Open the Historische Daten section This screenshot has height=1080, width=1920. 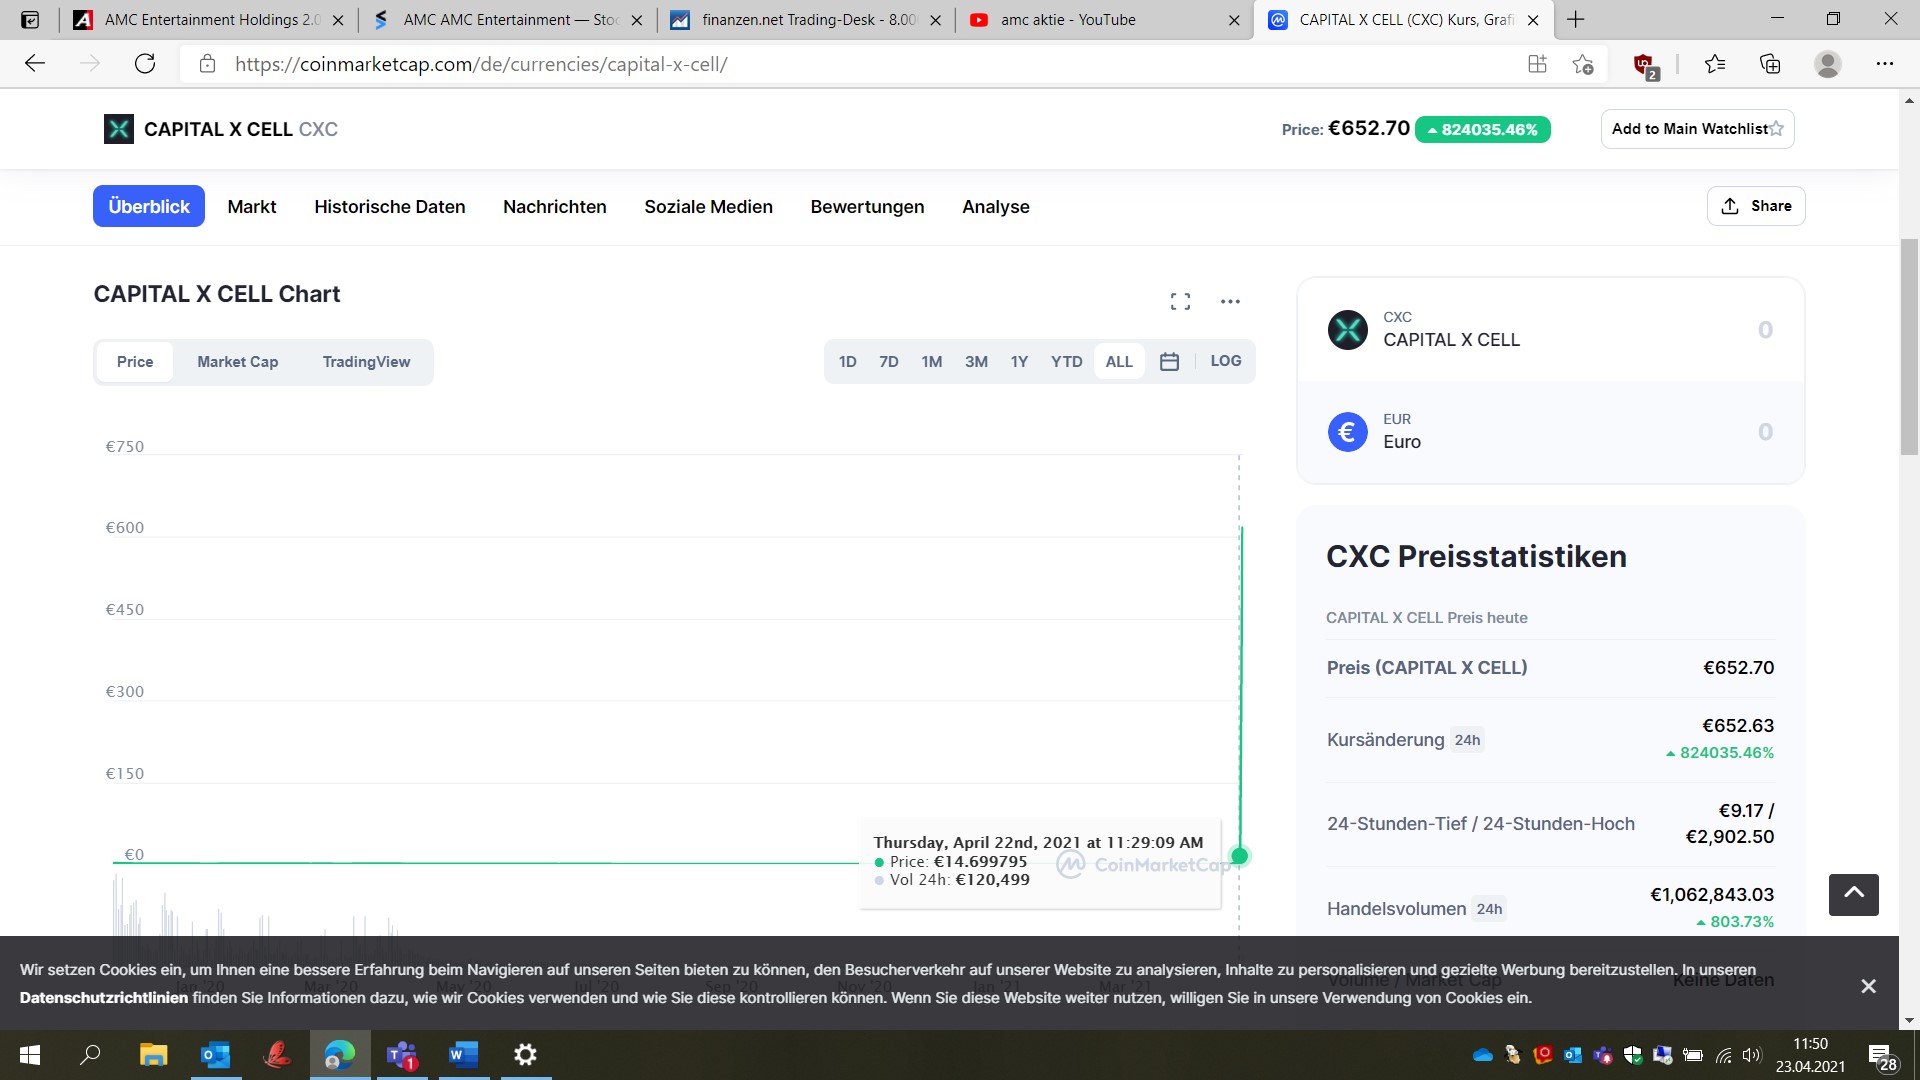pyautogui.click(x=389, y=207)
